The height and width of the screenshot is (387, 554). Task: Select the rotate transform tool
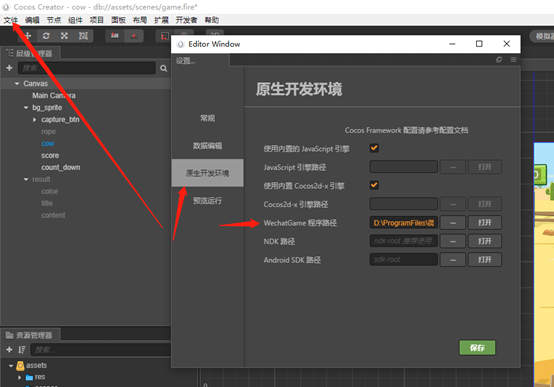tap(46, 36)
